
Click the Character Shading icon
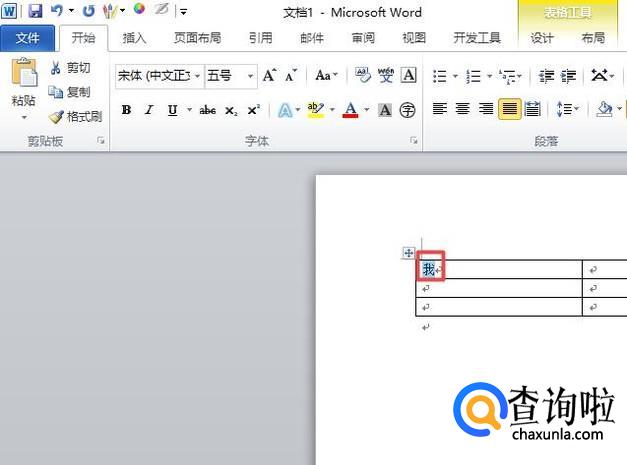point(385,110)
